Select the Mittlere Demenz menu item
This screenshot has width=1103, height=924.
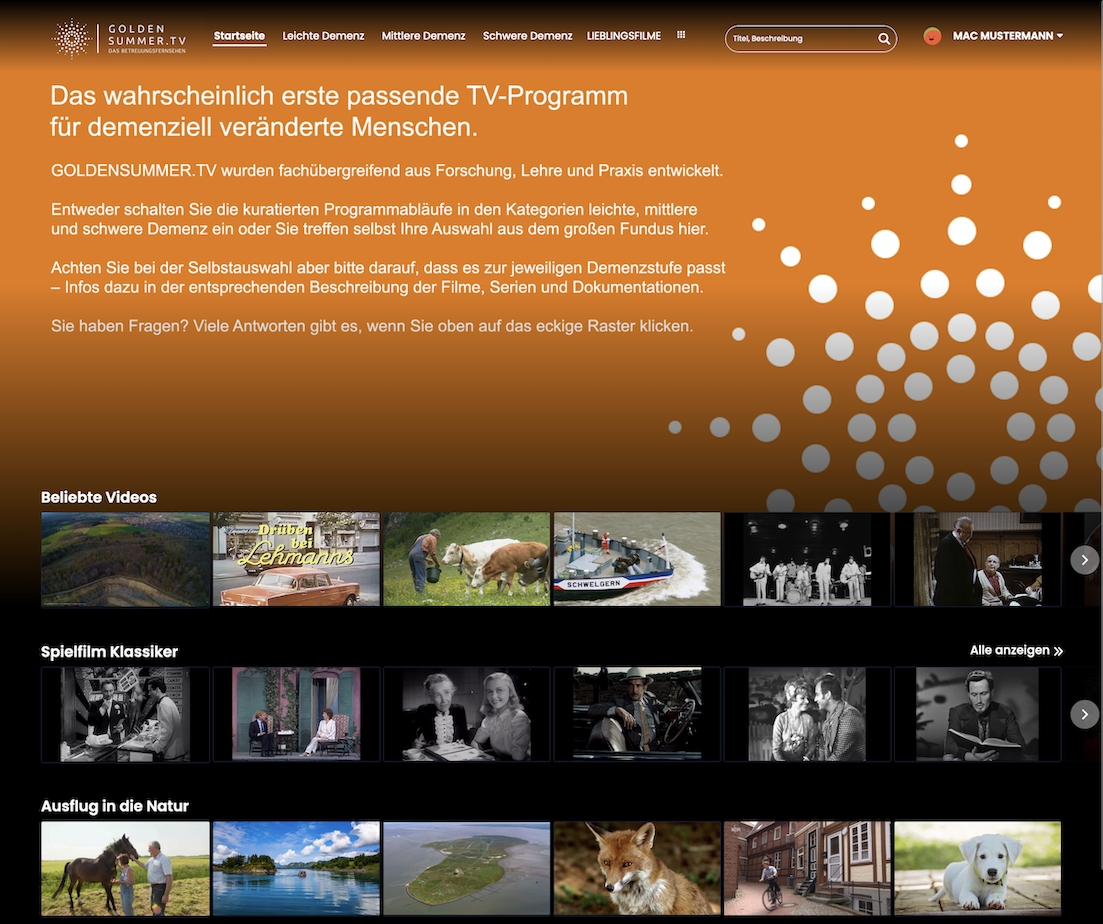[423, 36]
